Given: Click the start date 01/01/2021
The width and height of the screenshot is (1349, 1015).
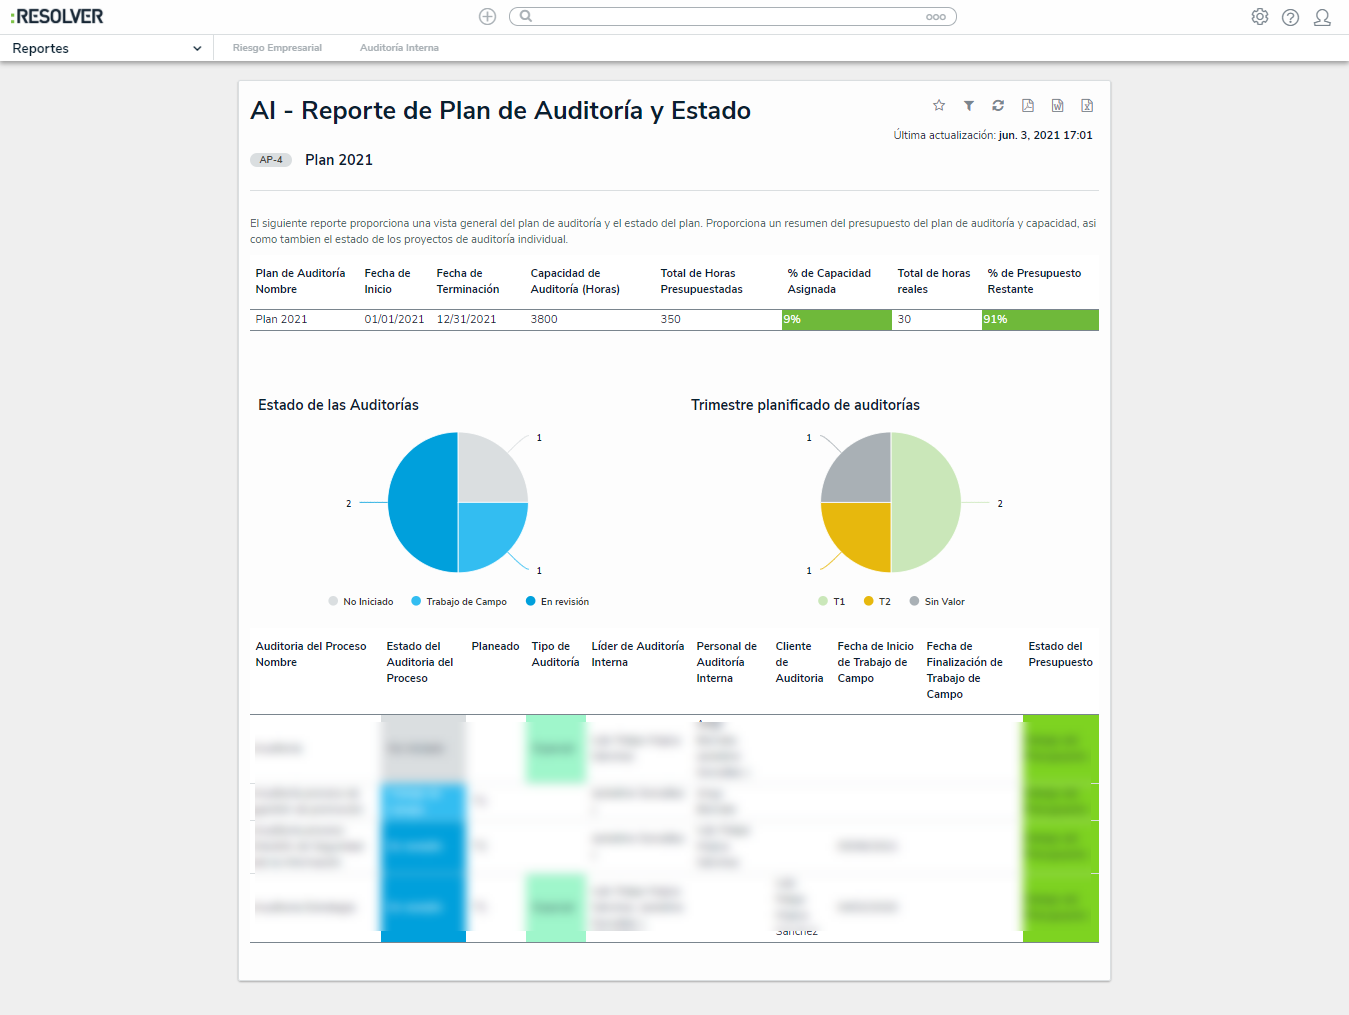Looking at the screenshot, I should tap(394, 320).
